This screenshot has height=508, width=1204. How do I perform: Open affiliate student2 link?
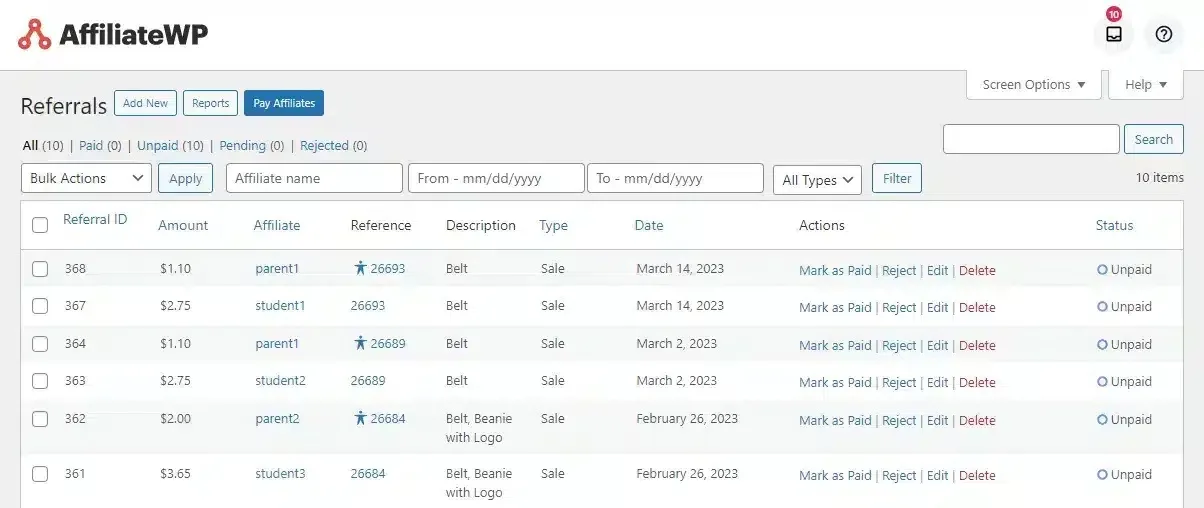[x=280, y=381]
